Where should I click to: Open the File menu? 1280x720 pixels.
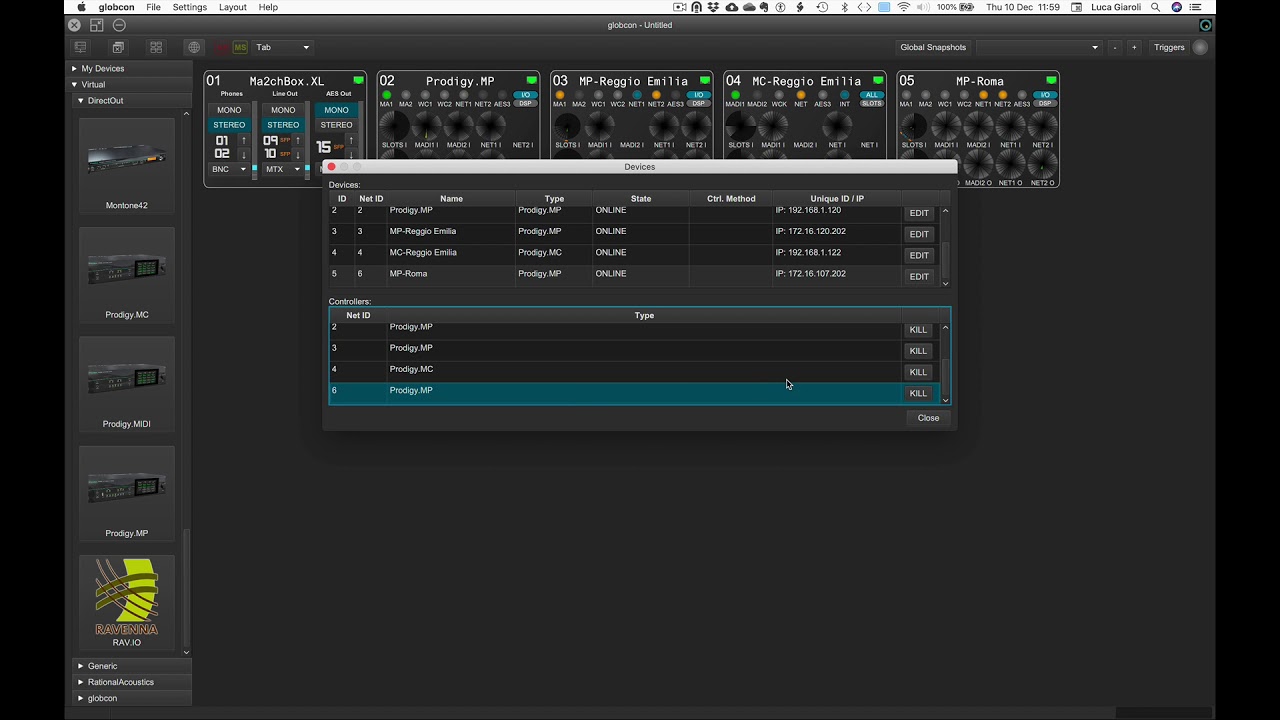(x=153, y=7)
